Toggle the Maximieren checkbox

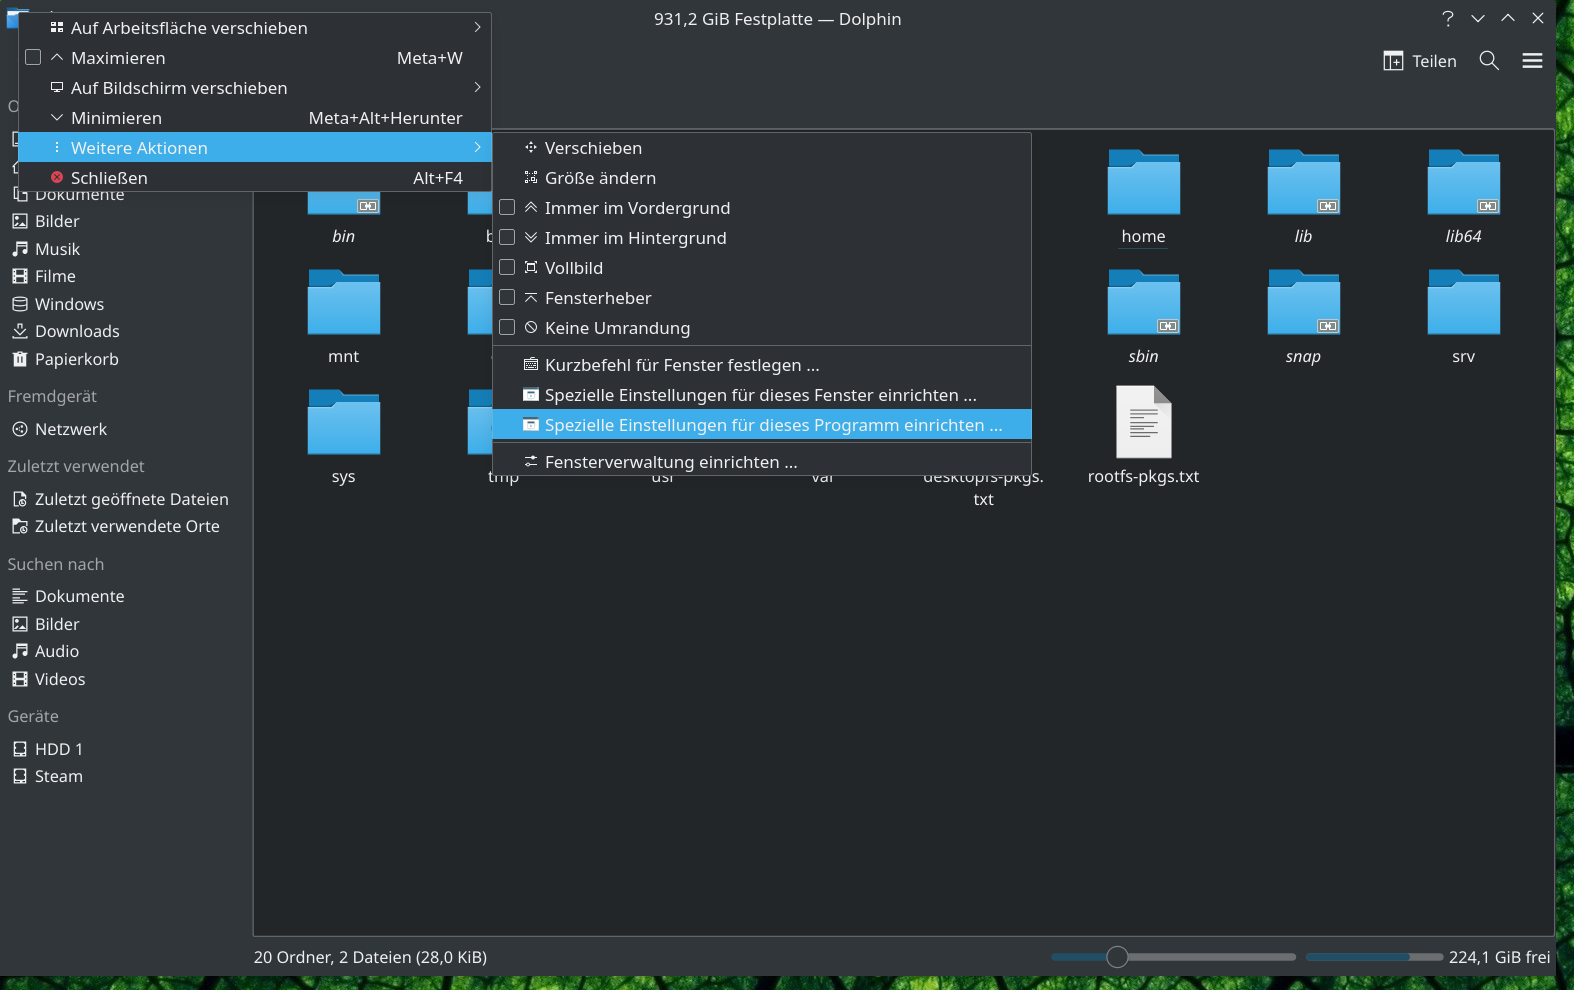[33, 58]
